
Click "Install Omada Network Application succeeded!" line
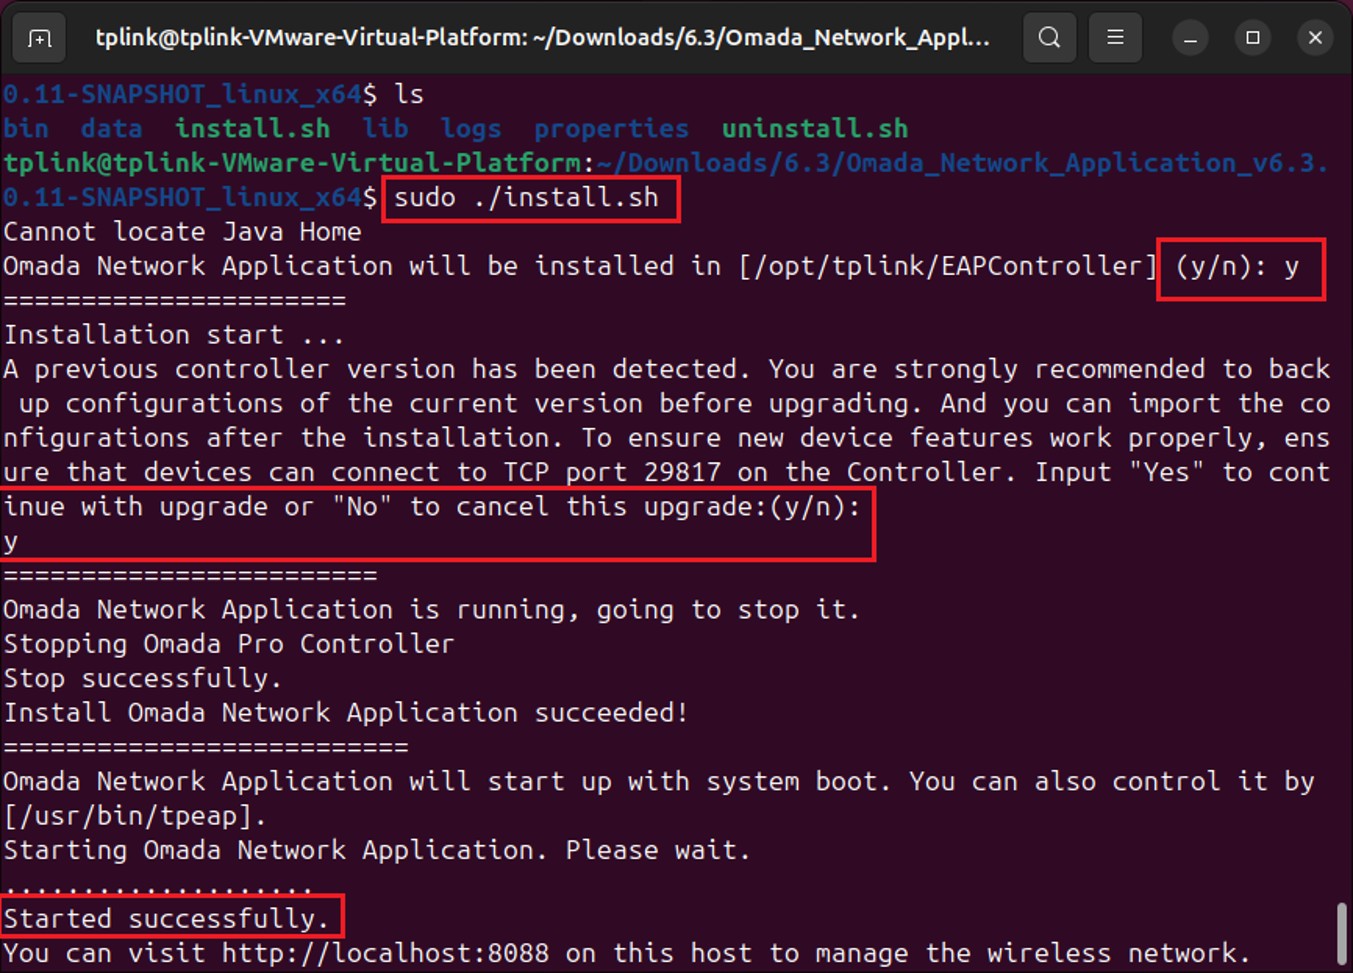click(346, 713)
